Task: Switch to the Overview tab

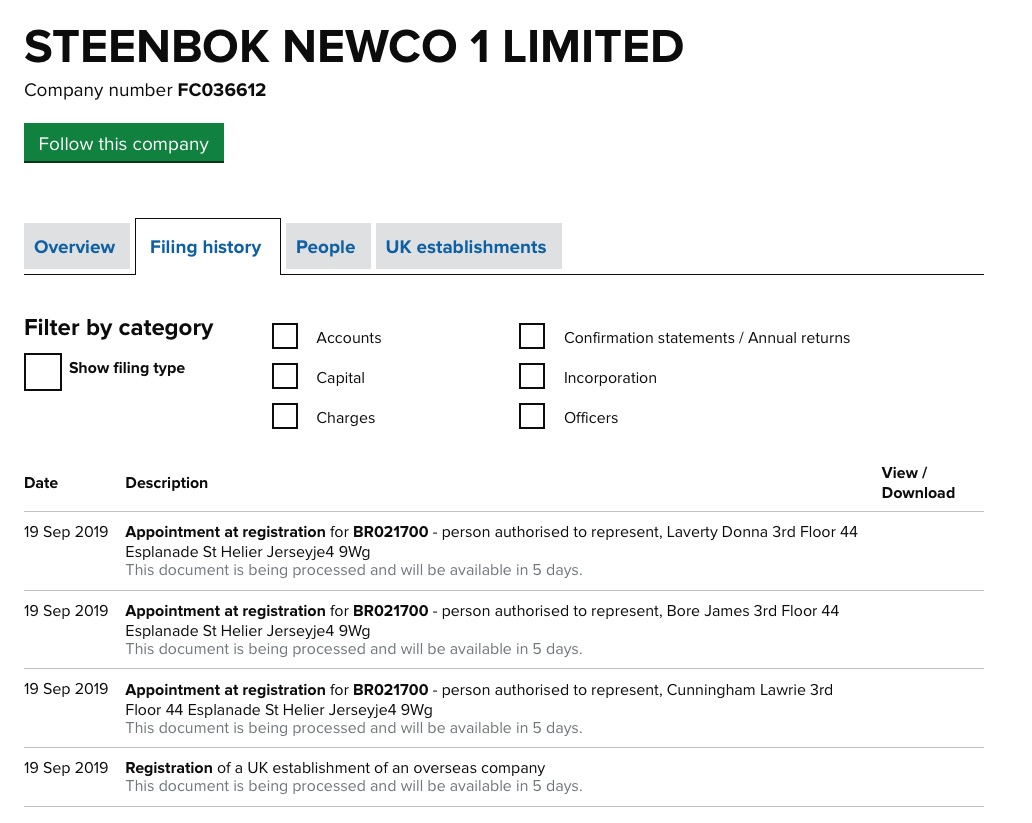Action: [x=75, y=247]
